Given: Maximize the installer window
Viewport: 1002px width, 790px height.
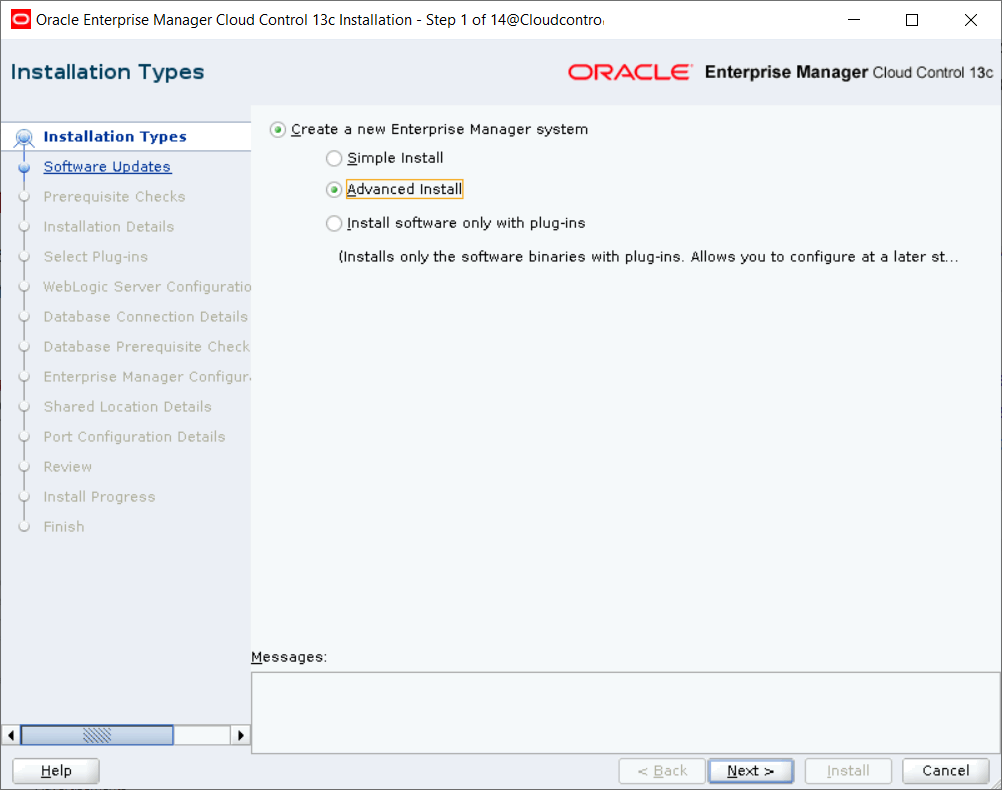Looking at the screenshot, I should click(912, 20).
